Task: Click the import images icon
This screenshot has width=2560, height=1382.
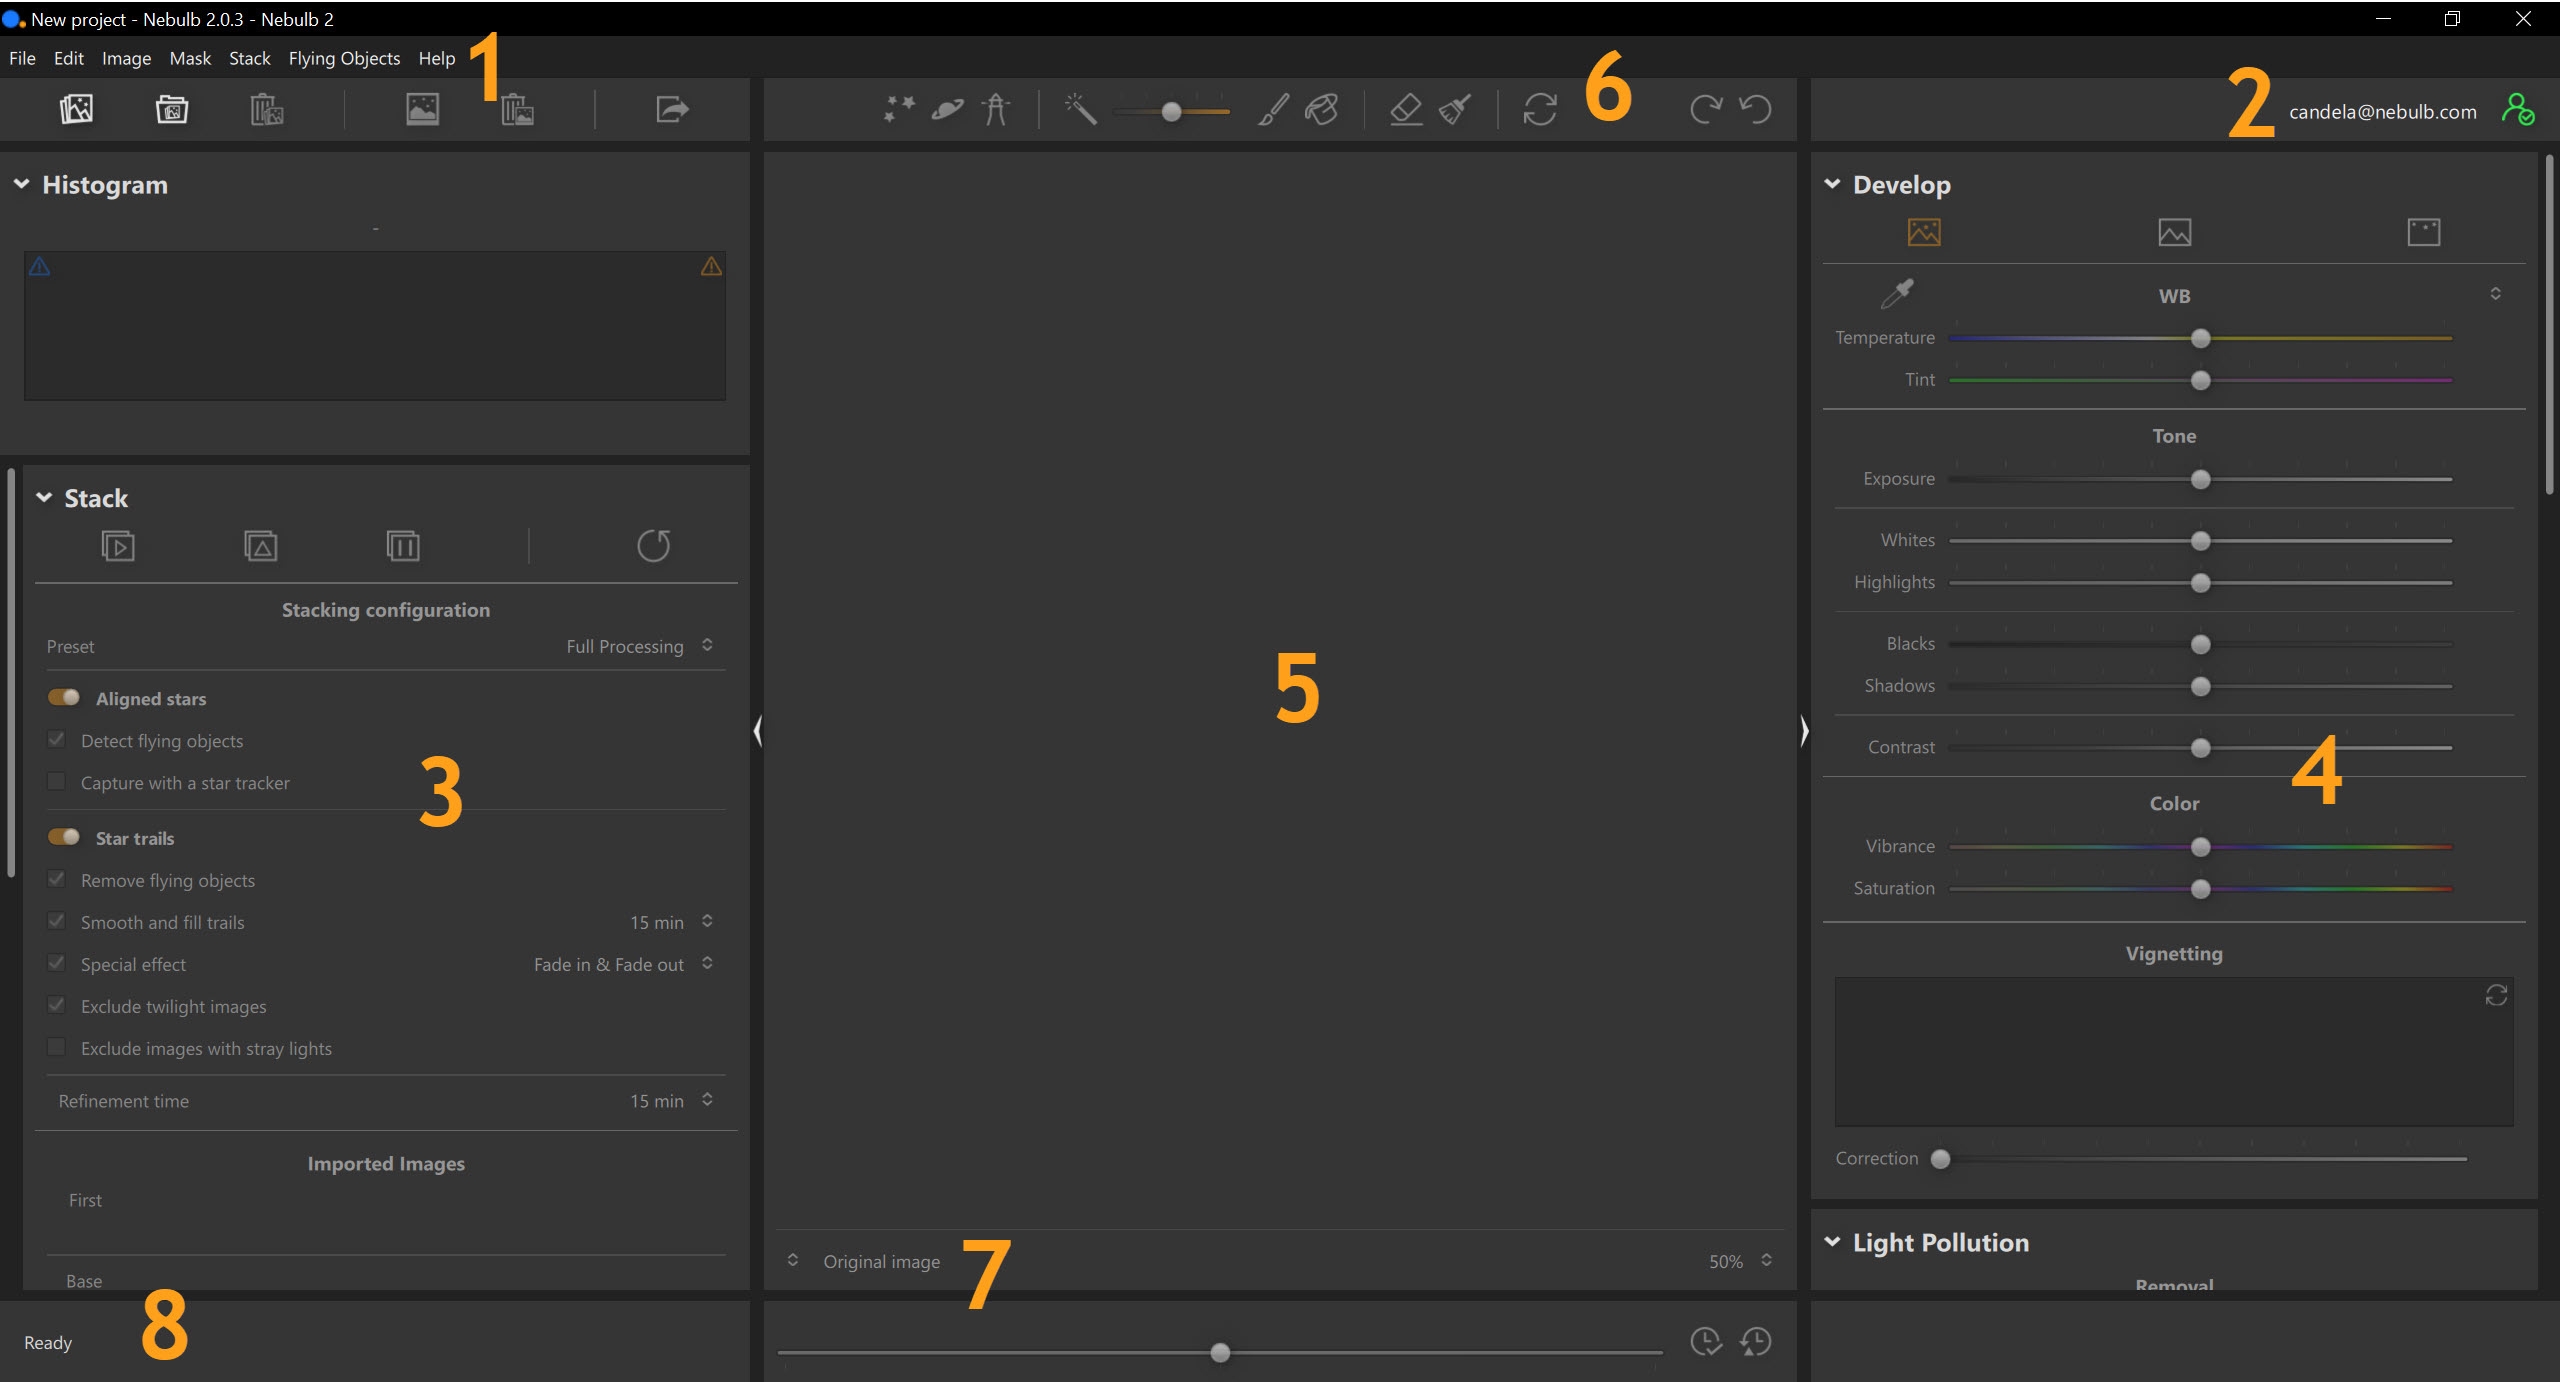Action: [x=76, y=109]
